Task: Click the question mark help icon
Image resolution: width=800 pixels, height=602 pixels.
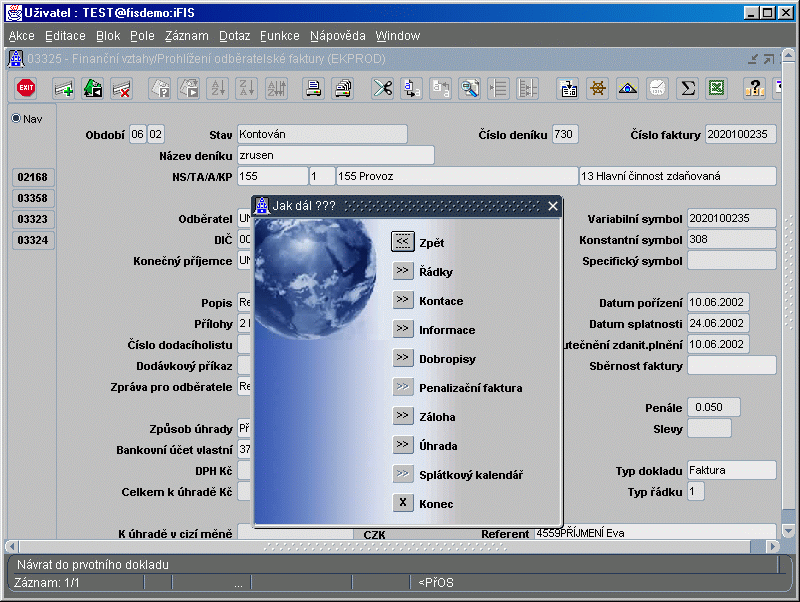Action: [x=755, y=88]
